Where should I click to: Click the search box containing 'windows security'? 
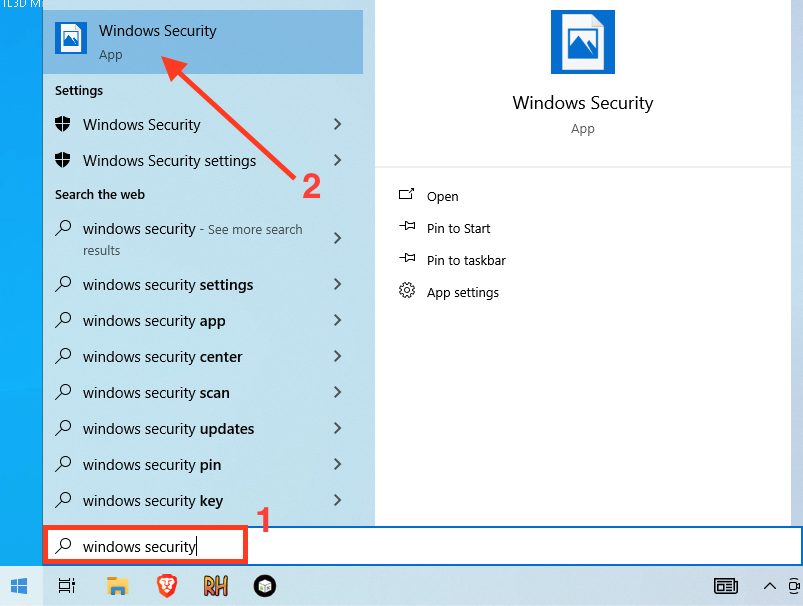point(145,546)
